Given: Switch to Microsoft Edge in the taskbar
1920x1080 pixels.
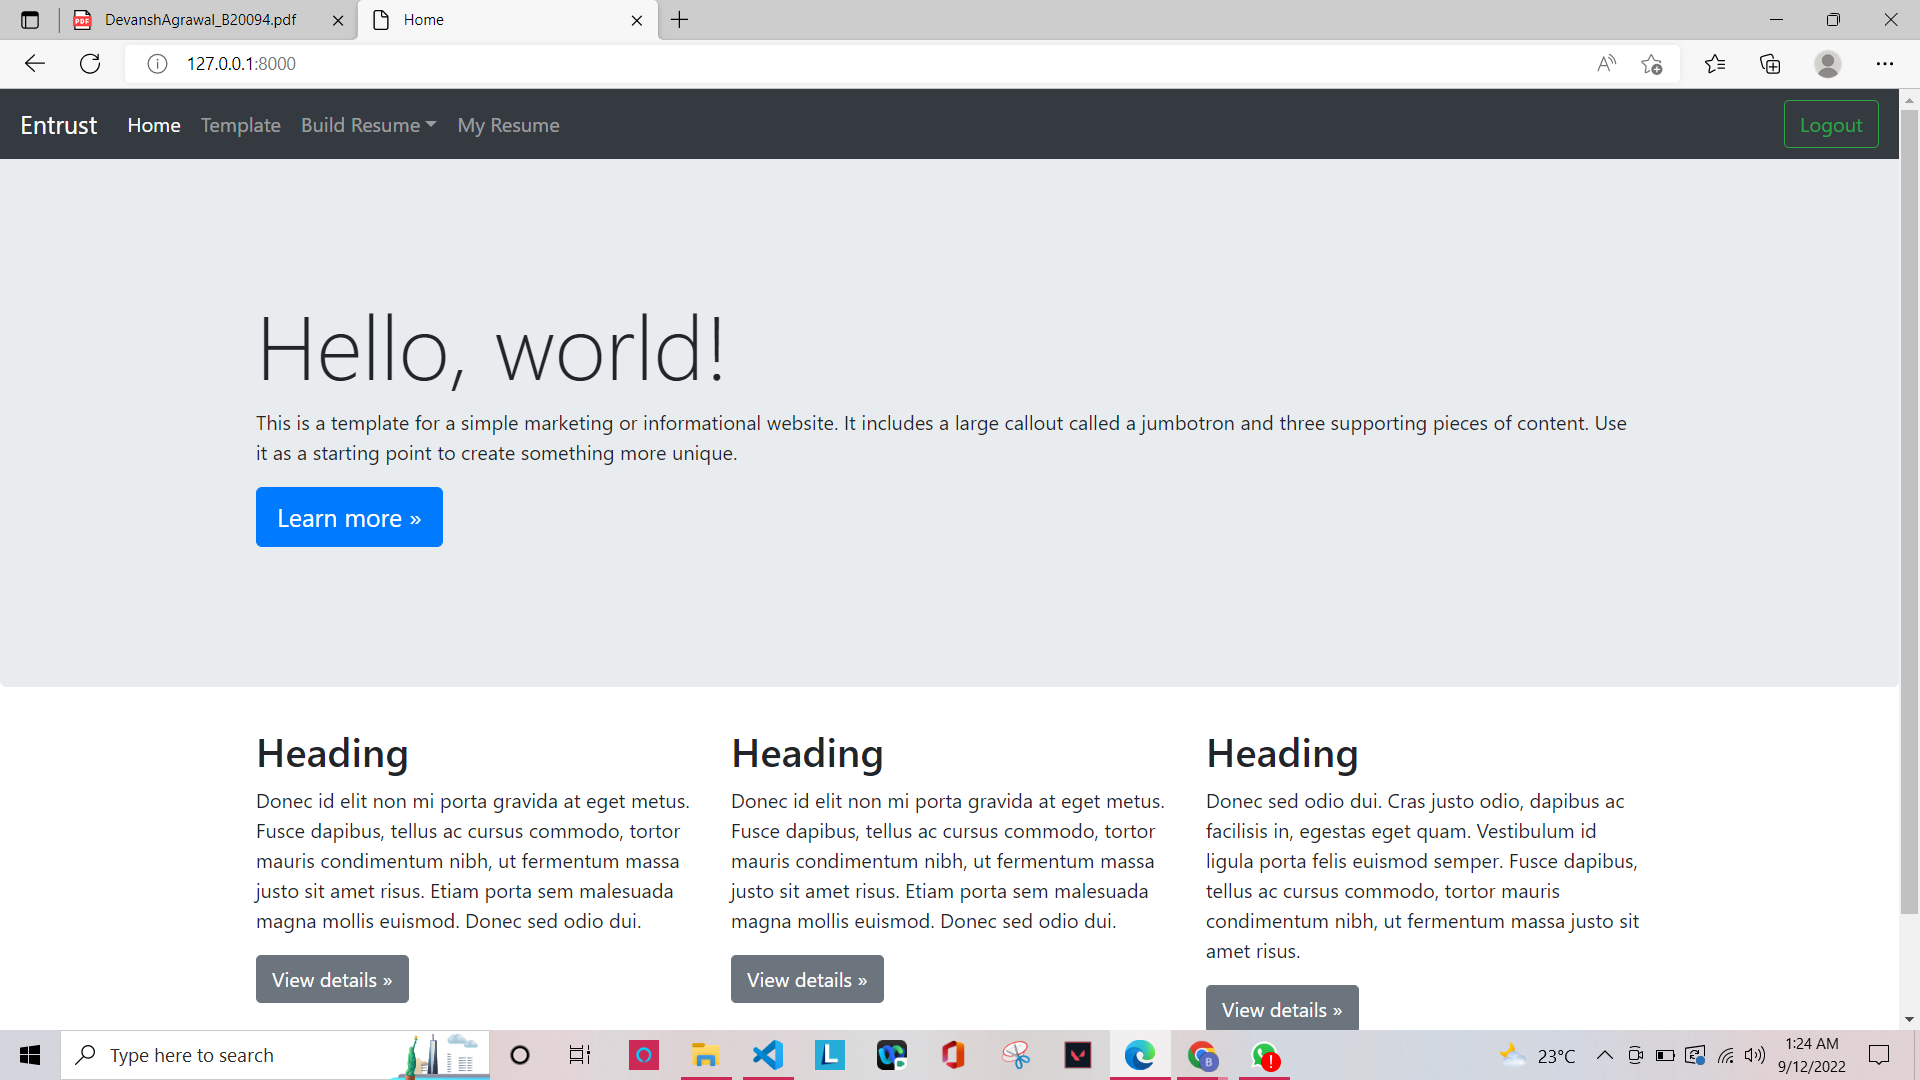Looking at the screenshot, I should pos(1139,1055).
